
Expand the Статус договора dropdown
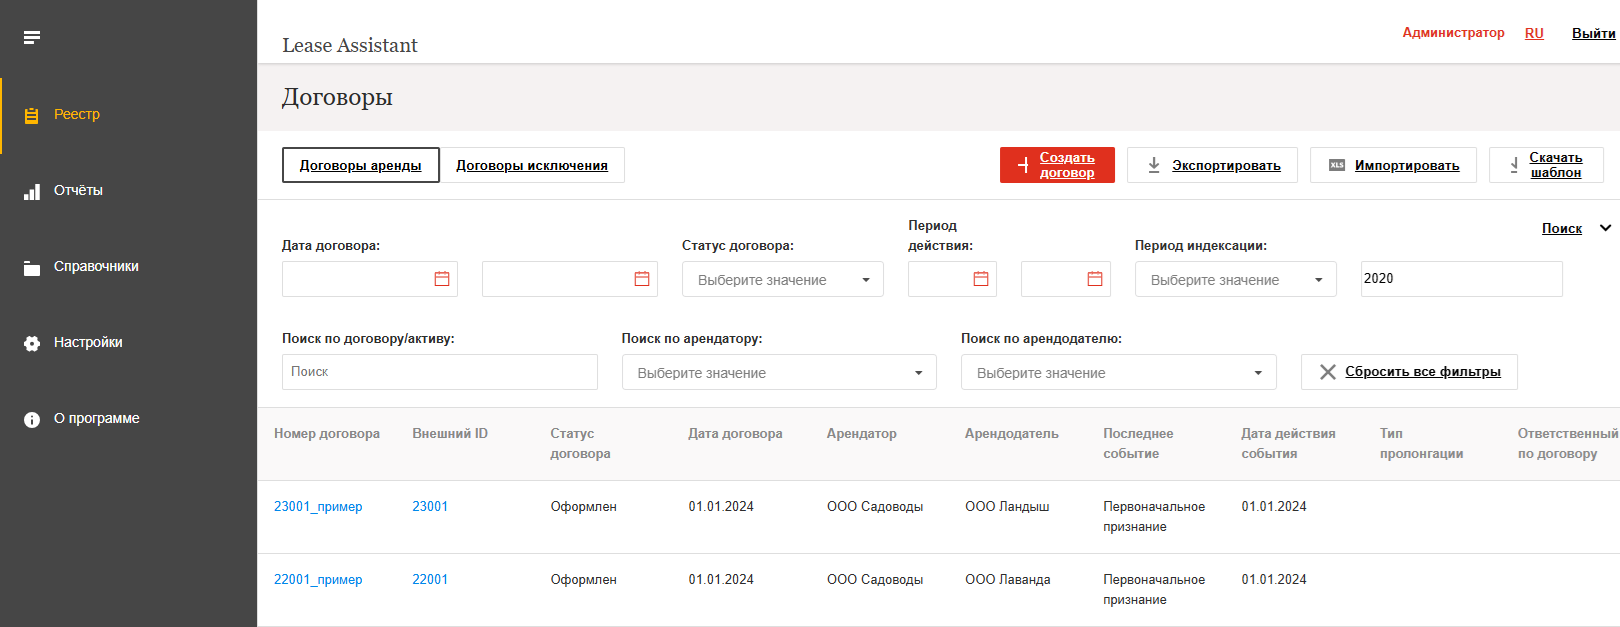tap(782, 280)
